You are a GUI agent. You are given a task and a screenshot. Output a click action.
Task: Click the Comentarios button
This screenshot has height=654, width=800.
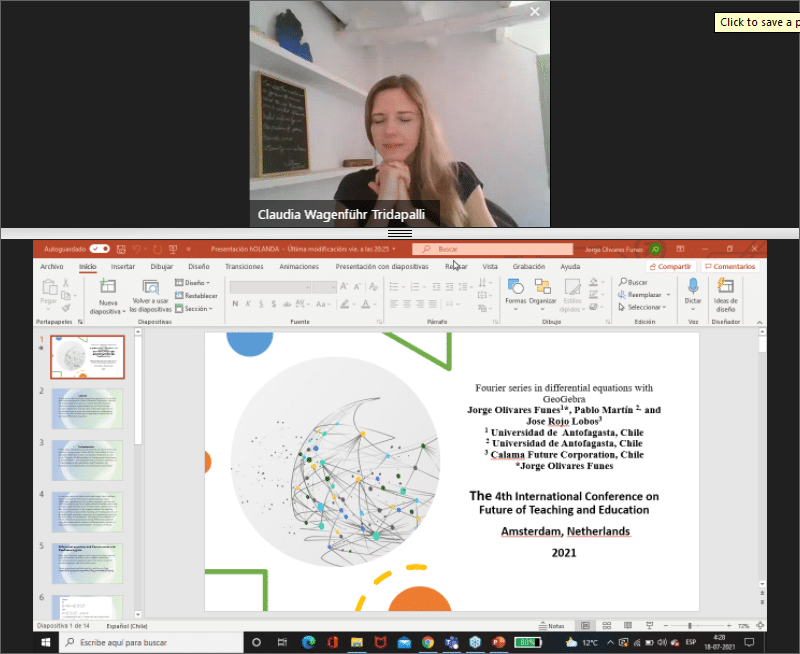tap(729, 267)
